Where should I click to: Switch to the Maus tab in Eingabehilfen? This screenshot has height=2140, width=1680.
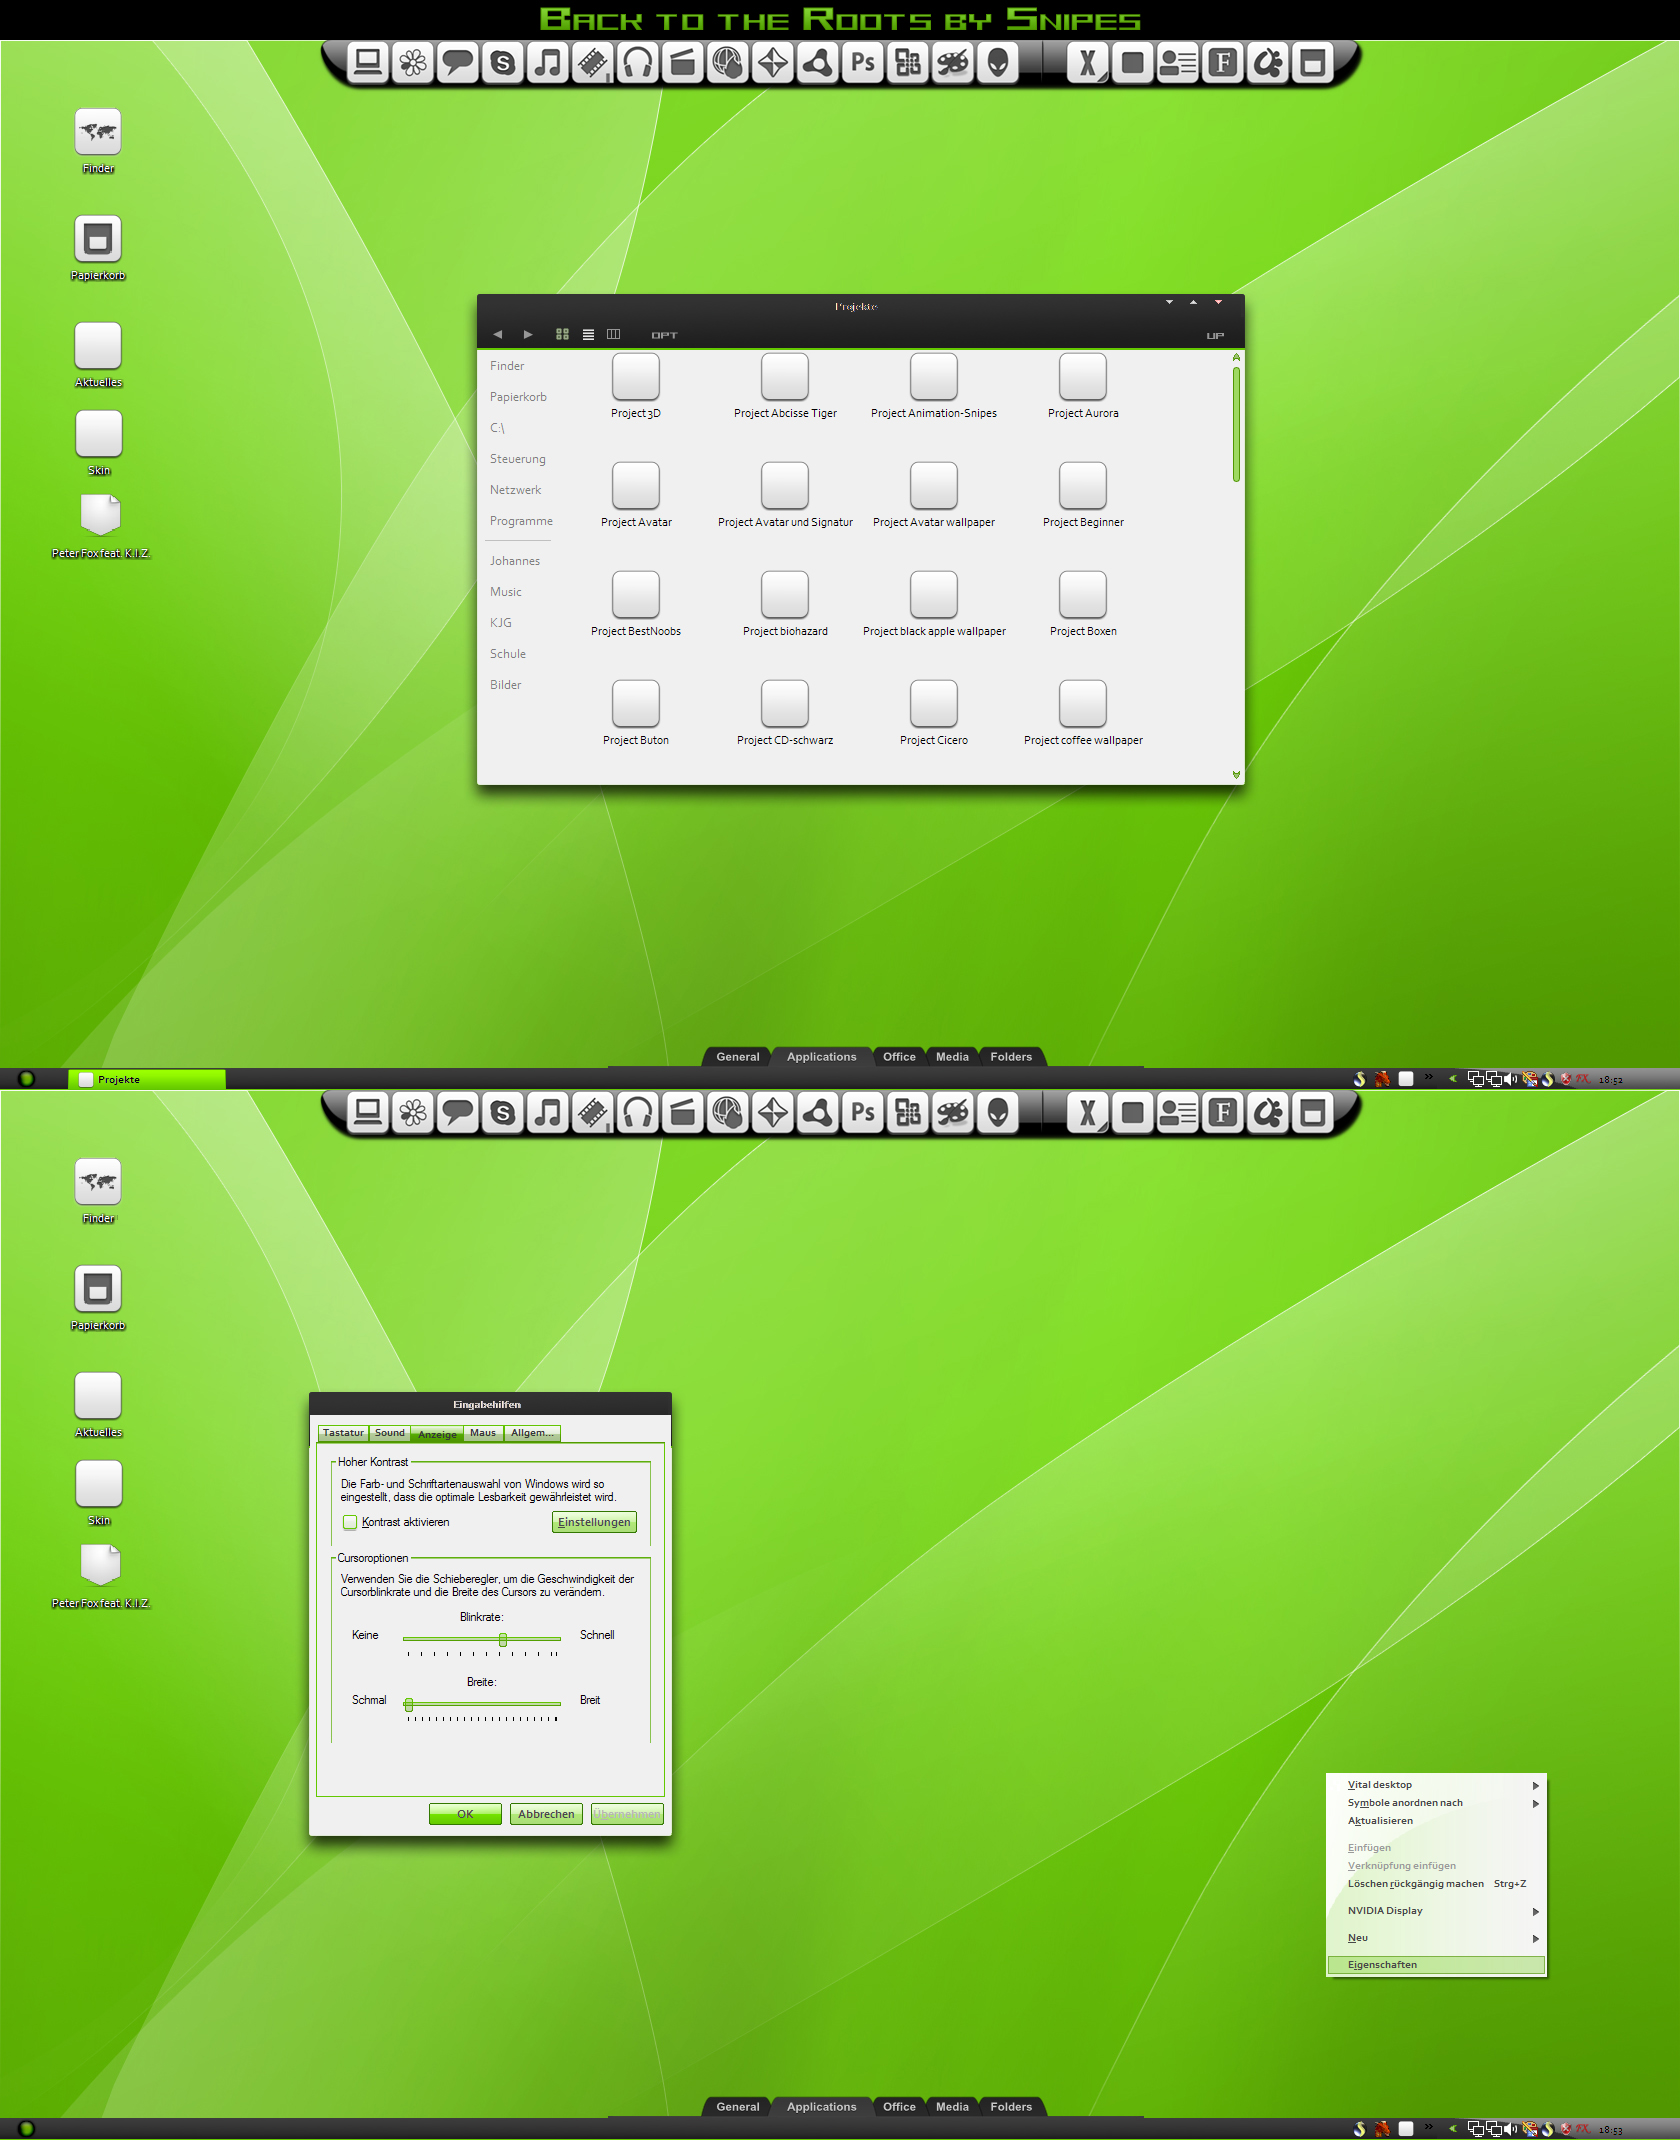click(x=483, y=1432)
